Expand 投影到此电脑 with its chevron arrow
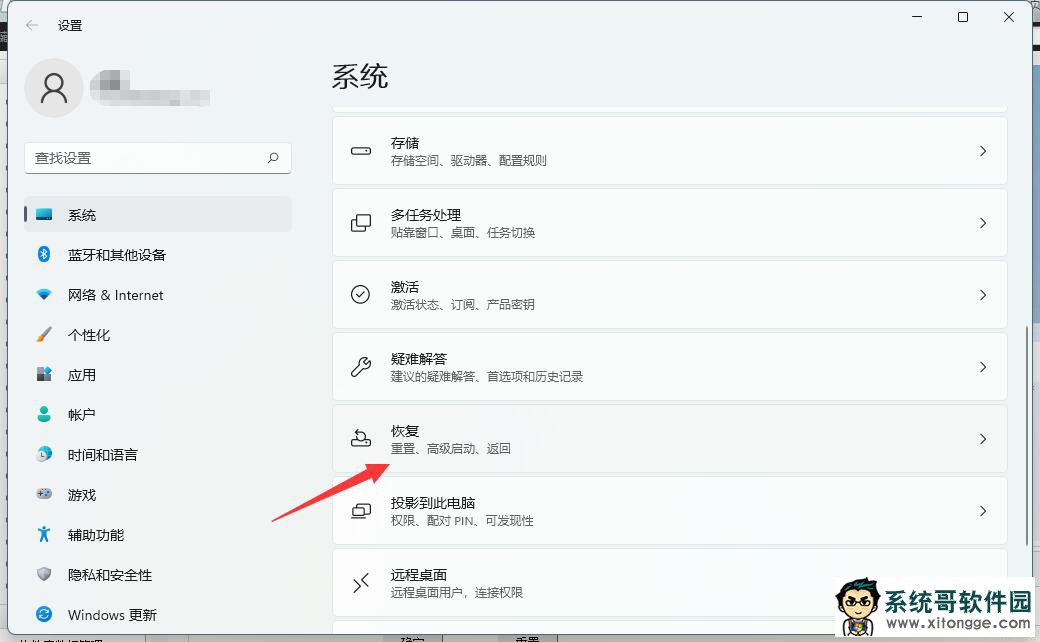 tap(983, 511)
